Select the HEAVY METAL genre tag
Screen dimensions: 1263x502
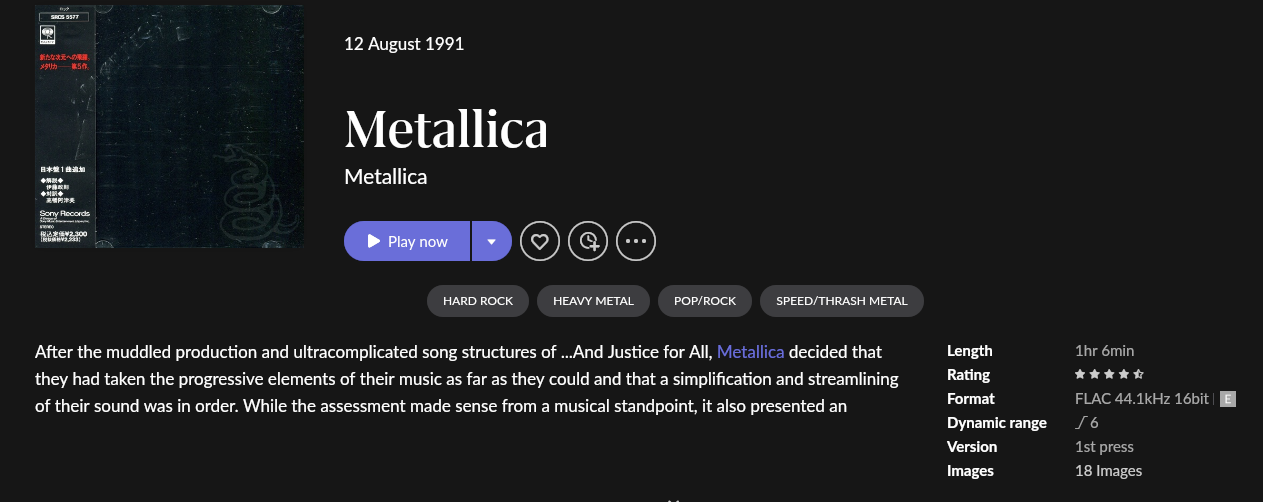click(593, 301)
